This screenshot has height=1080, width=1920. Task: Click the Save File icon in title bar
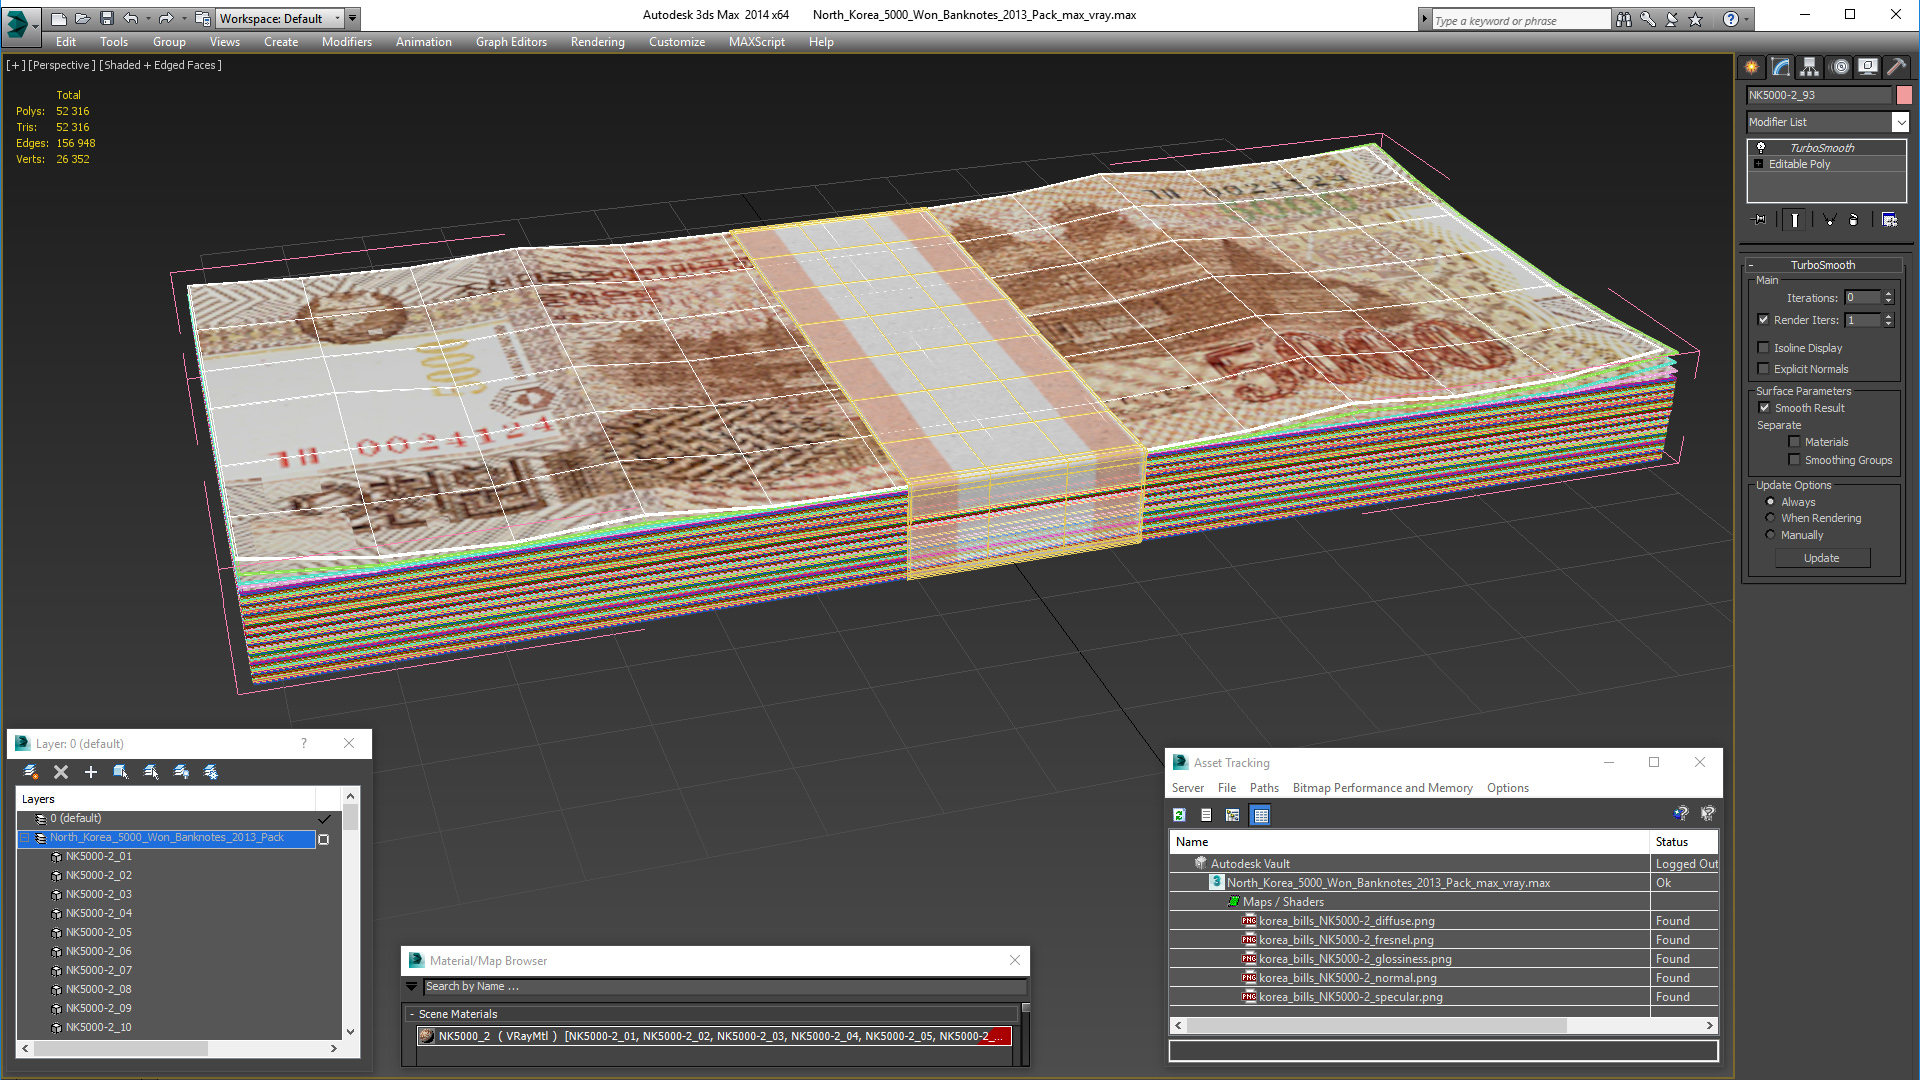[x=107, y=18]
